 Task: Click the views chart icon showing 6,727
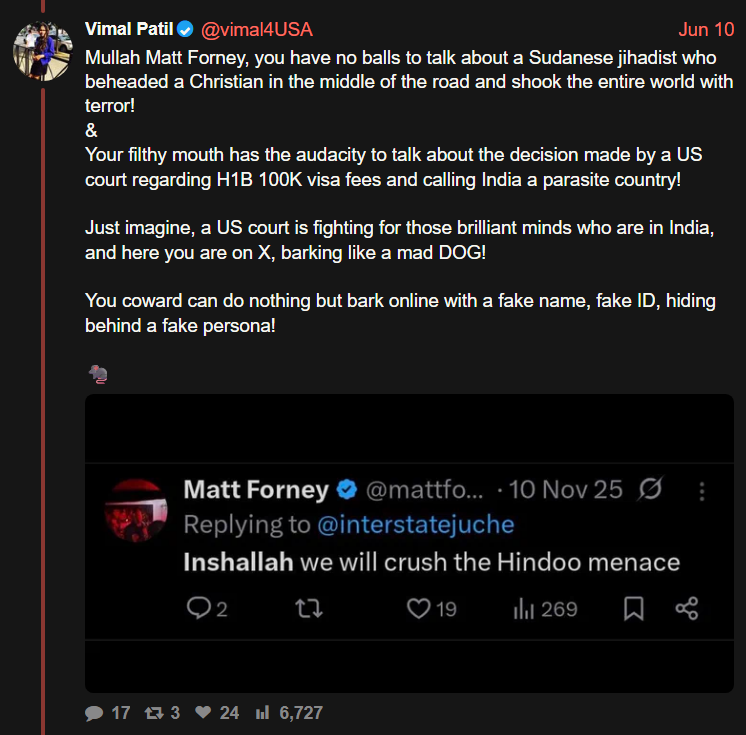click(262, 712)
